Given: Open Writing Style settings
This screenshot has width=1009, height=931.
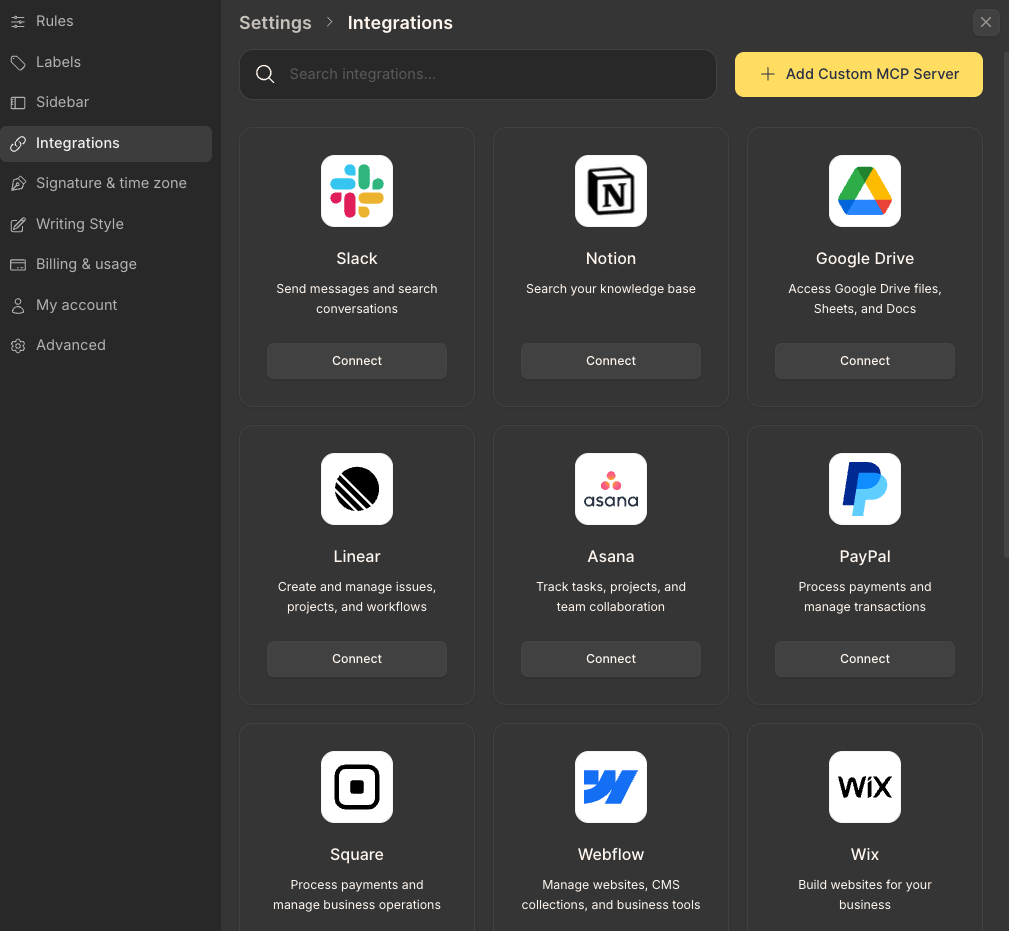Looking at the screenshot, I should pyautogui.click(x=80, y=224).
